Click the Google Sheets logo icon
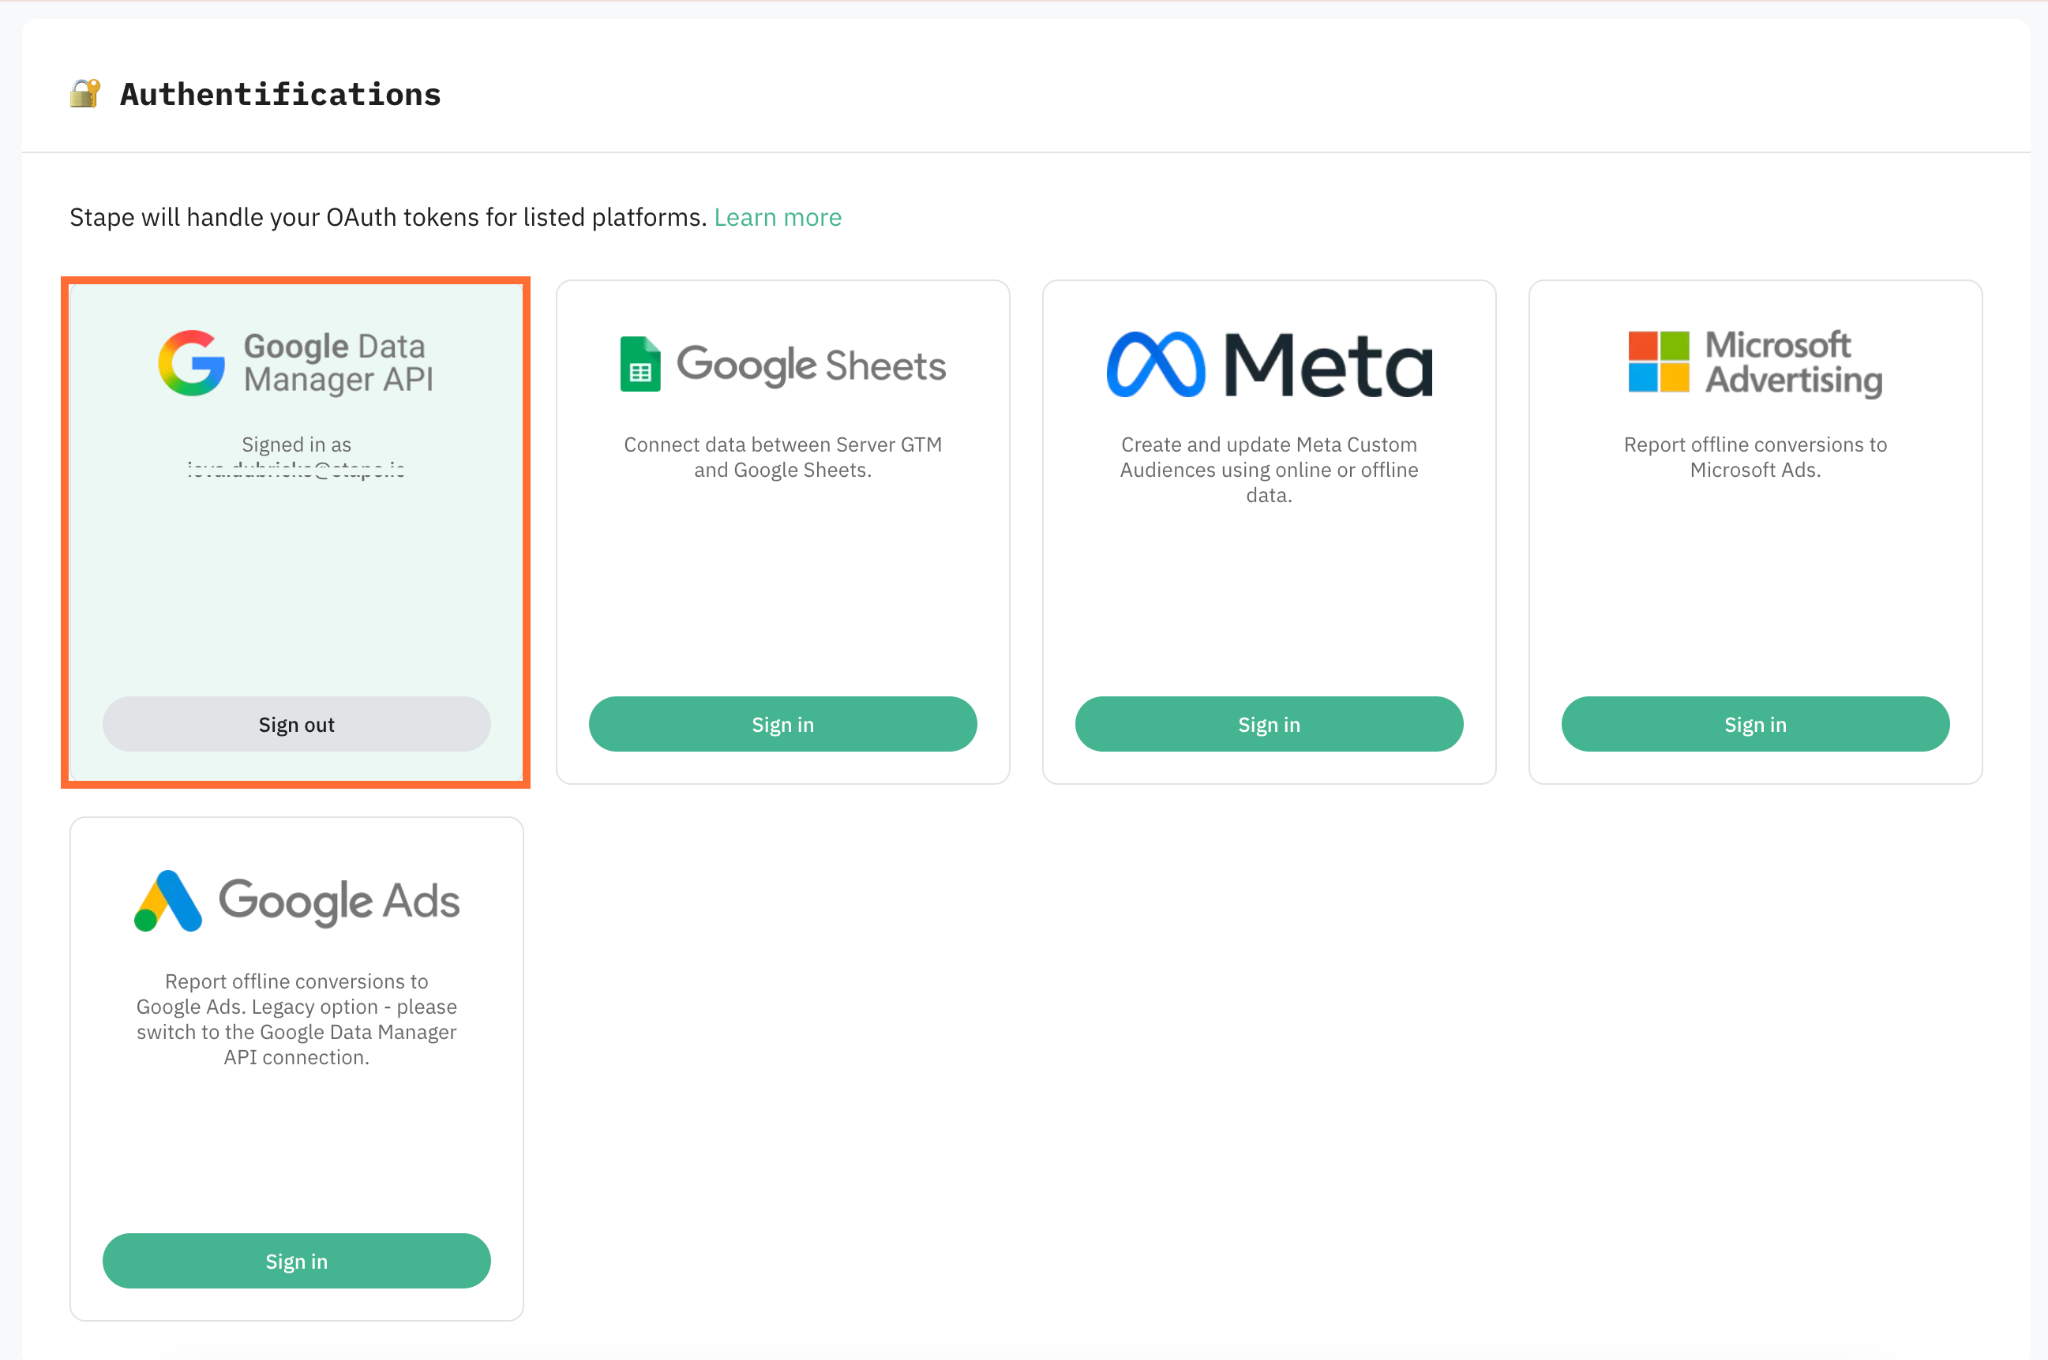Viewport: 2048px width, 1360px height. pyautogui.click(x=640, y=364)
